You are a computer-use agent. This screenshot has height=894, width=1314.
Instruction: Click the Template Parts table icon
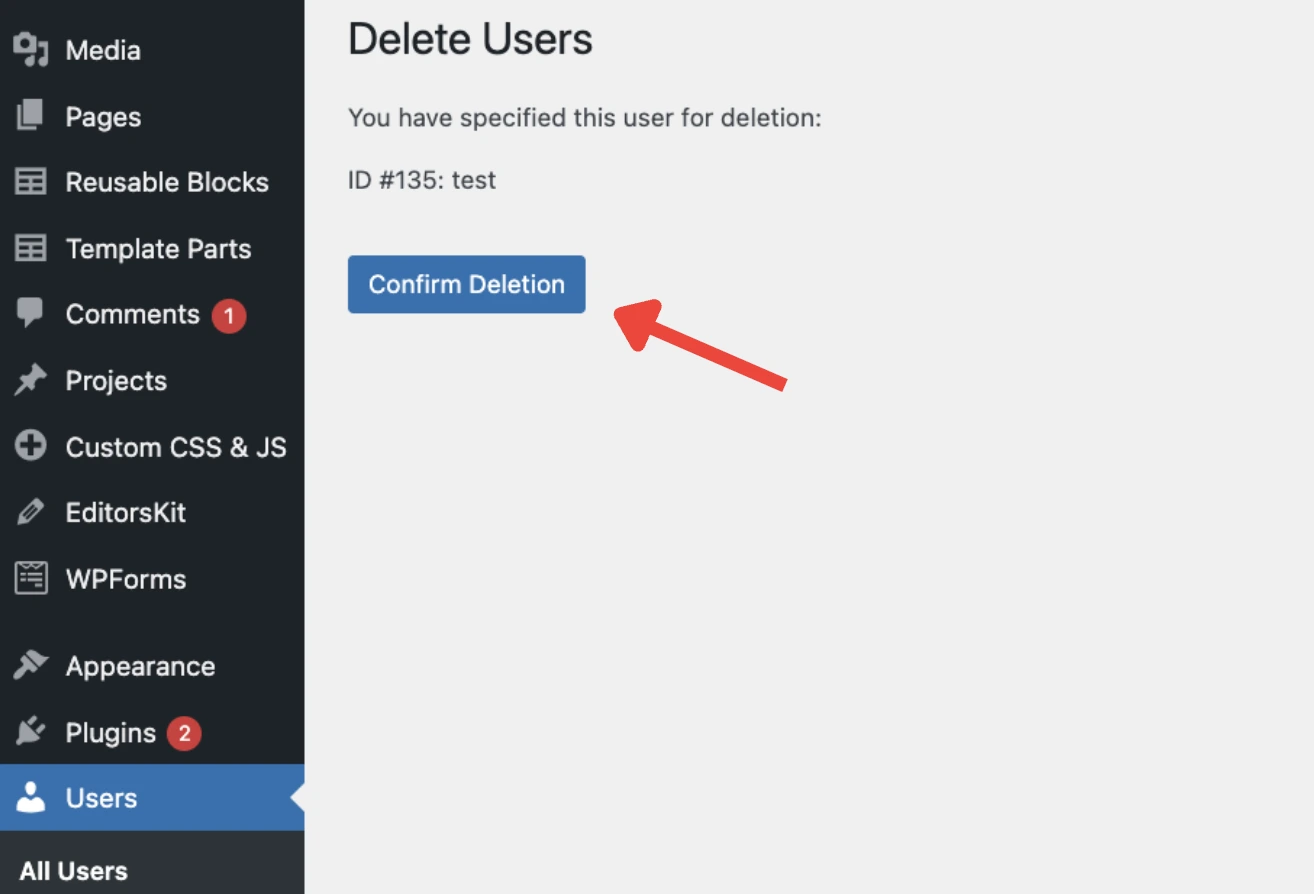click(x=31, y=248)
